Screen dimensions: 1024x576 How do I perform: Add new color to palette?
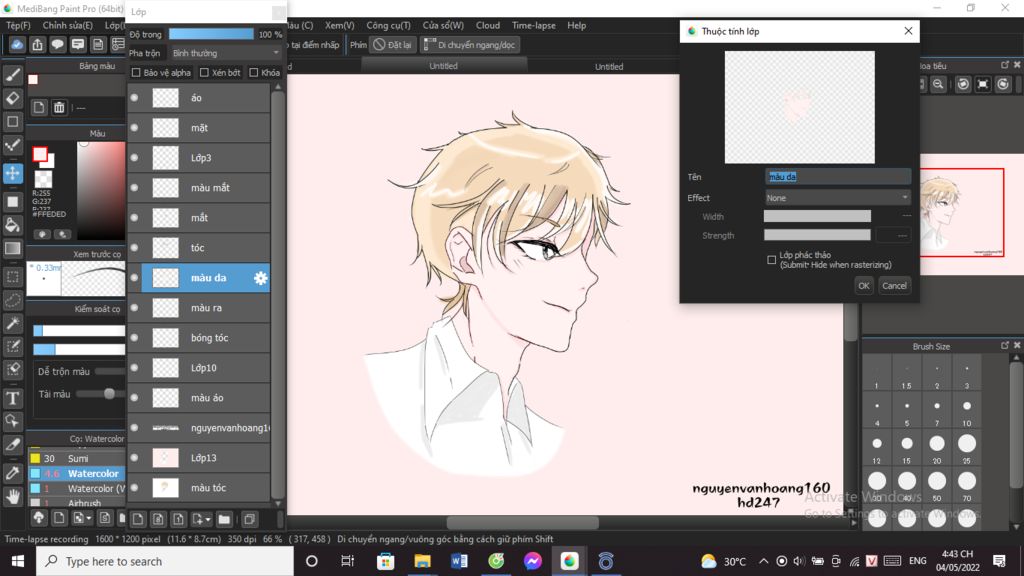point(39,107)
